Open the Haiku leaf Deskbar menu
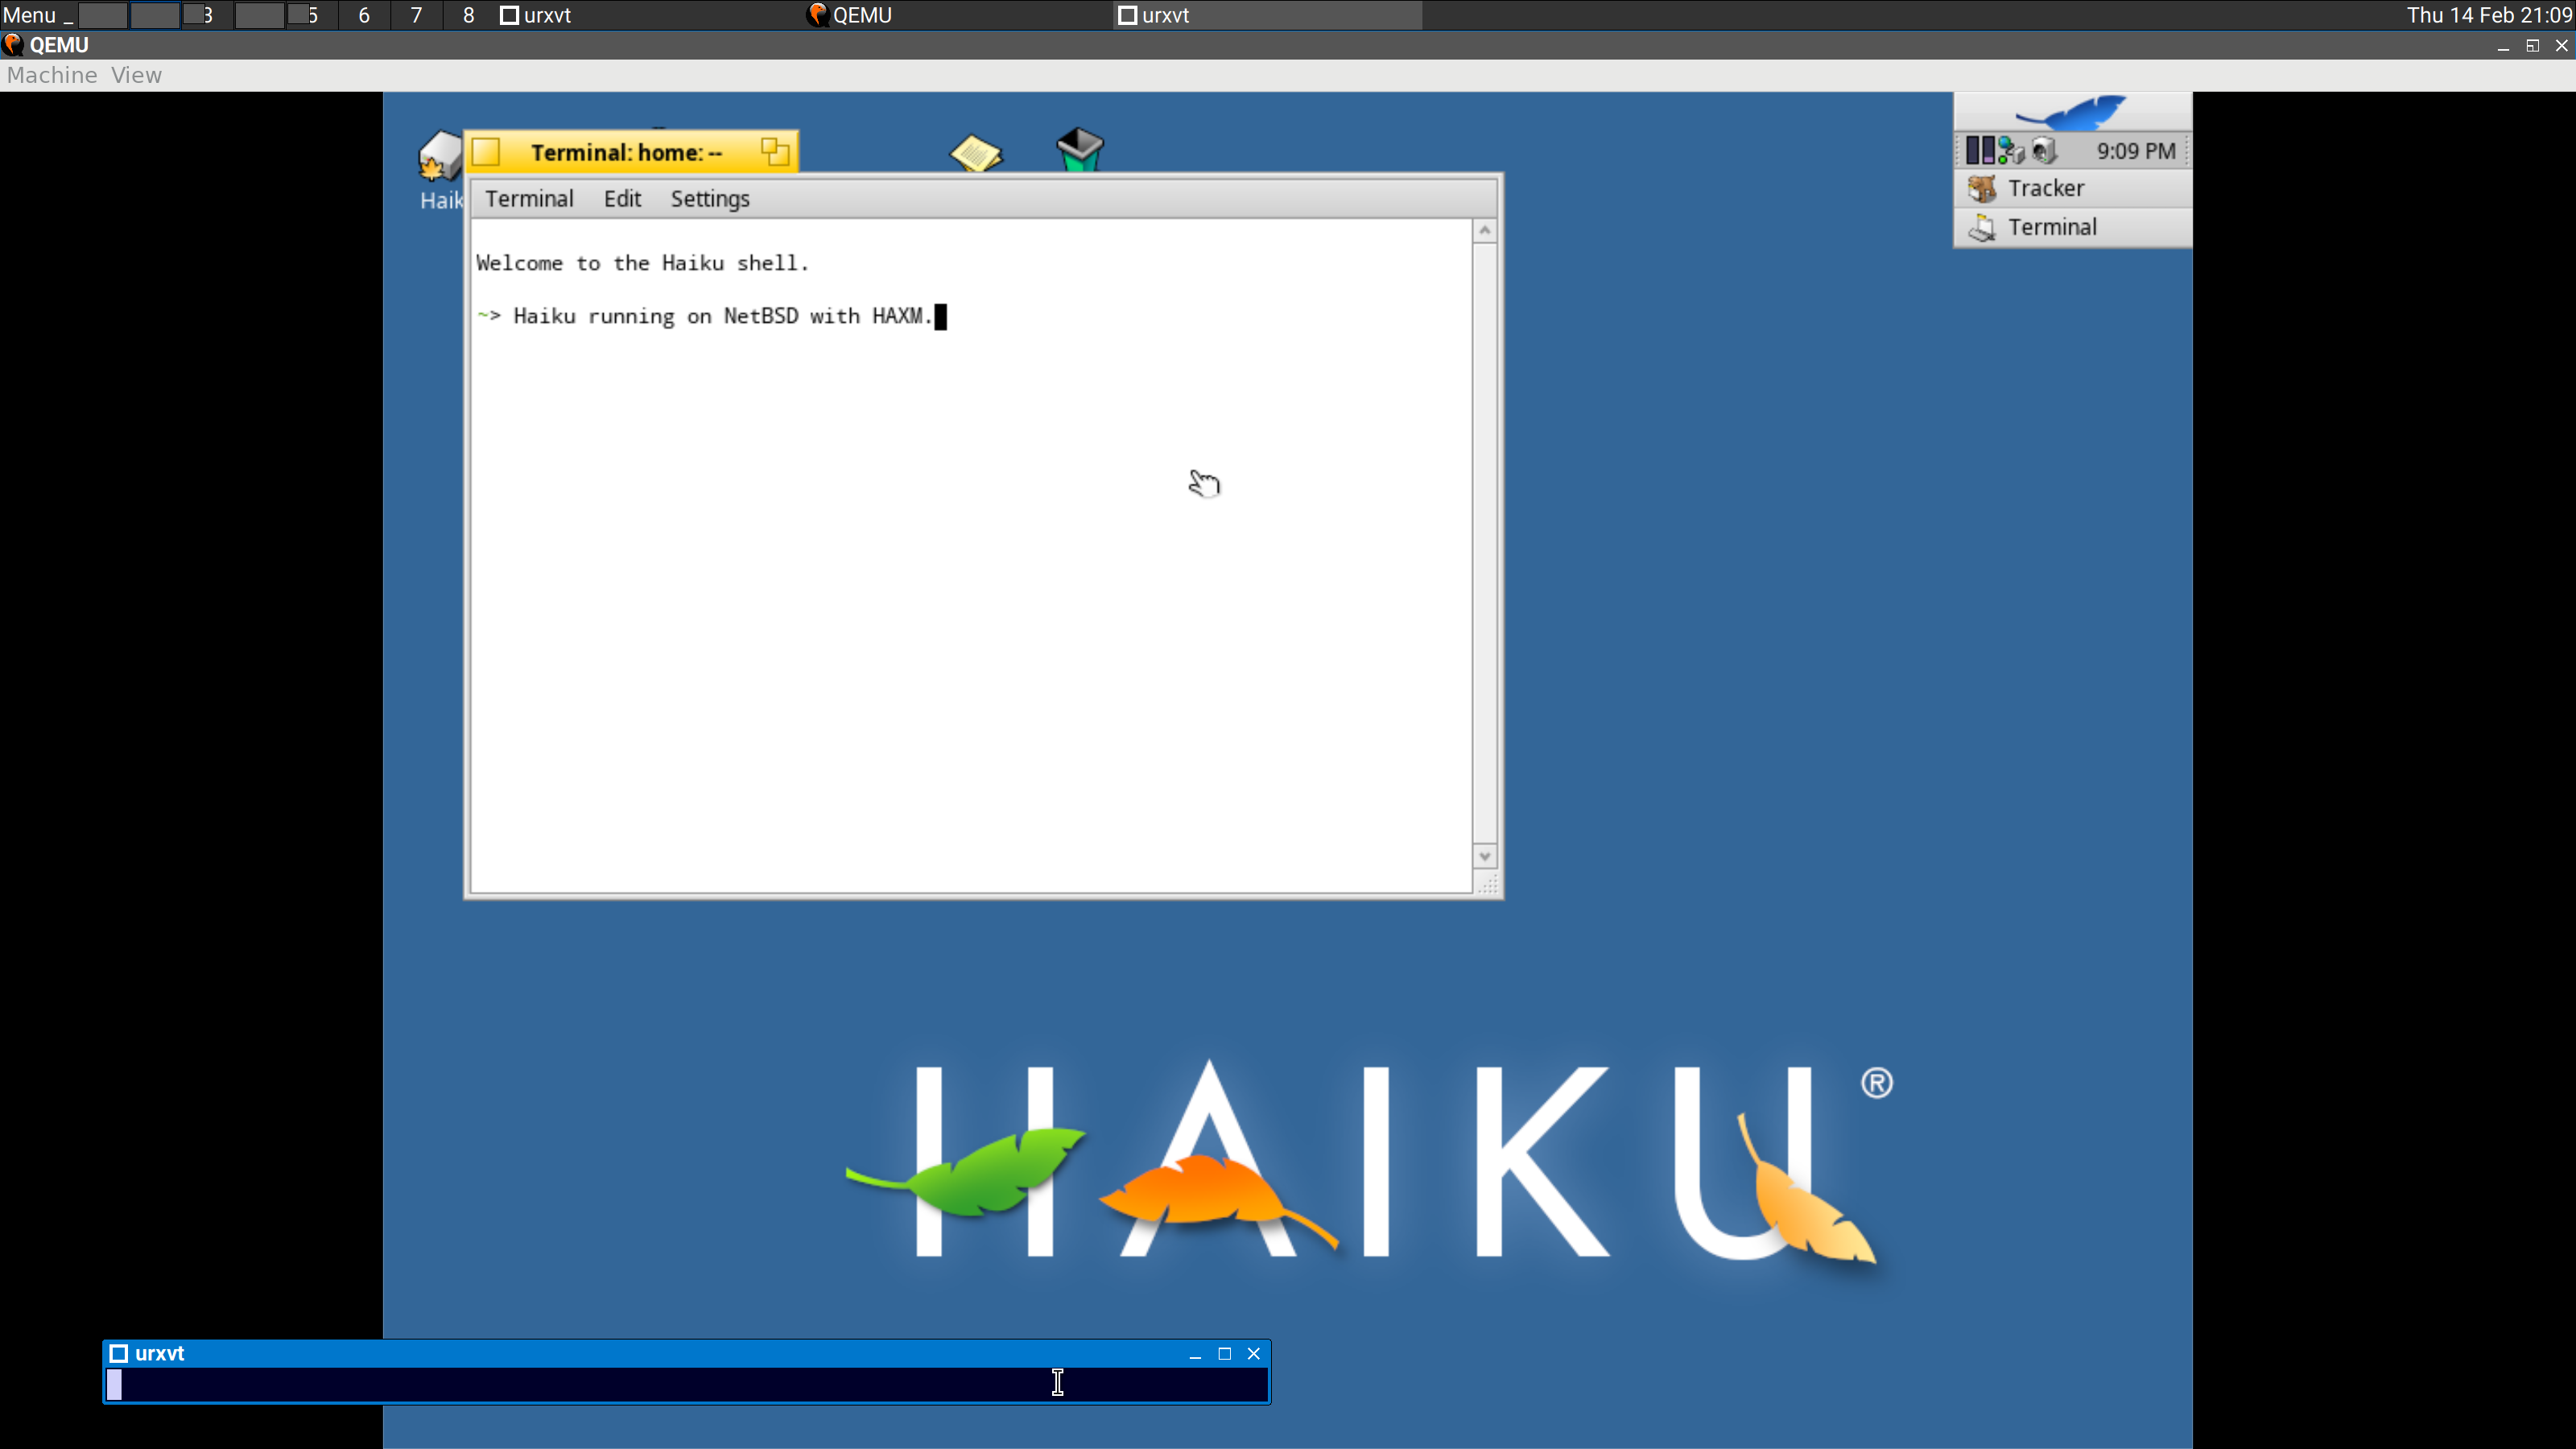The width and height of the screenshot is (2576, 1449). 2072,113
